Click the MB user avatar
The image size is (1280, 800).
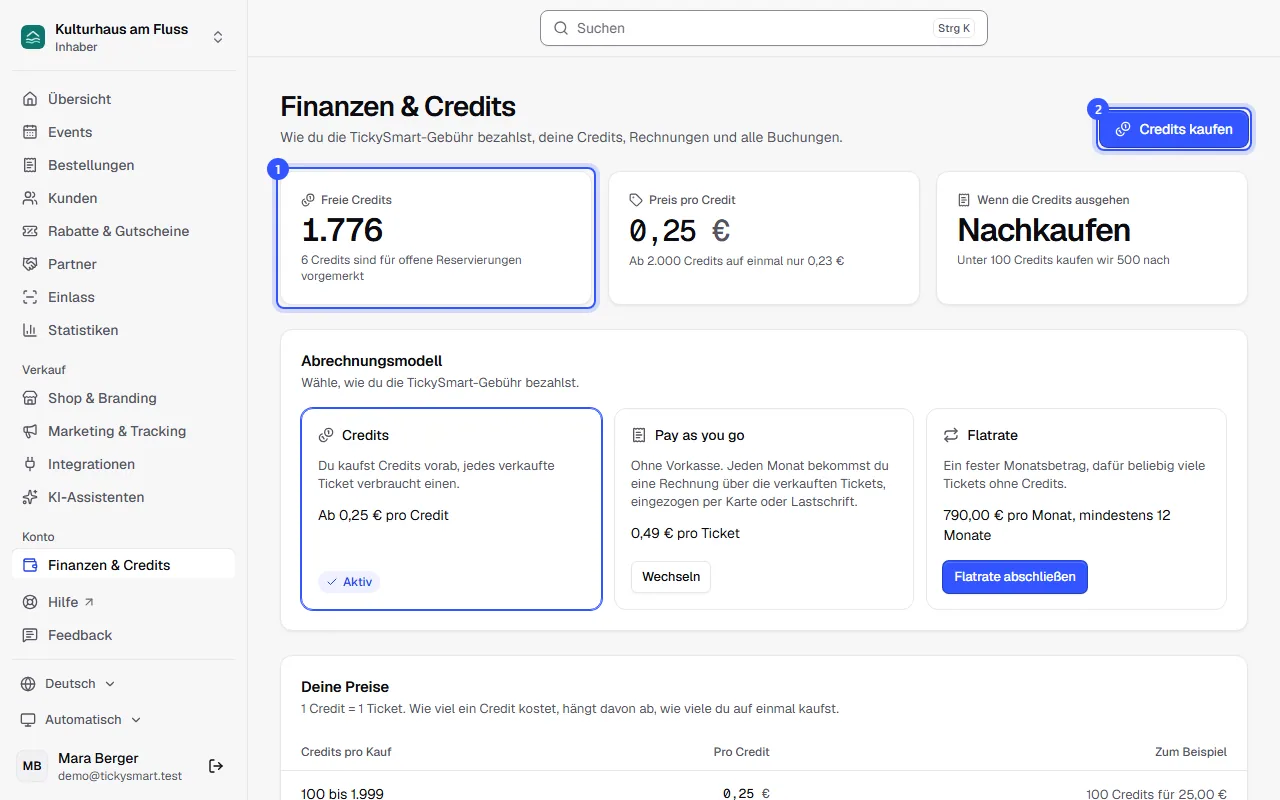[32, 766]
